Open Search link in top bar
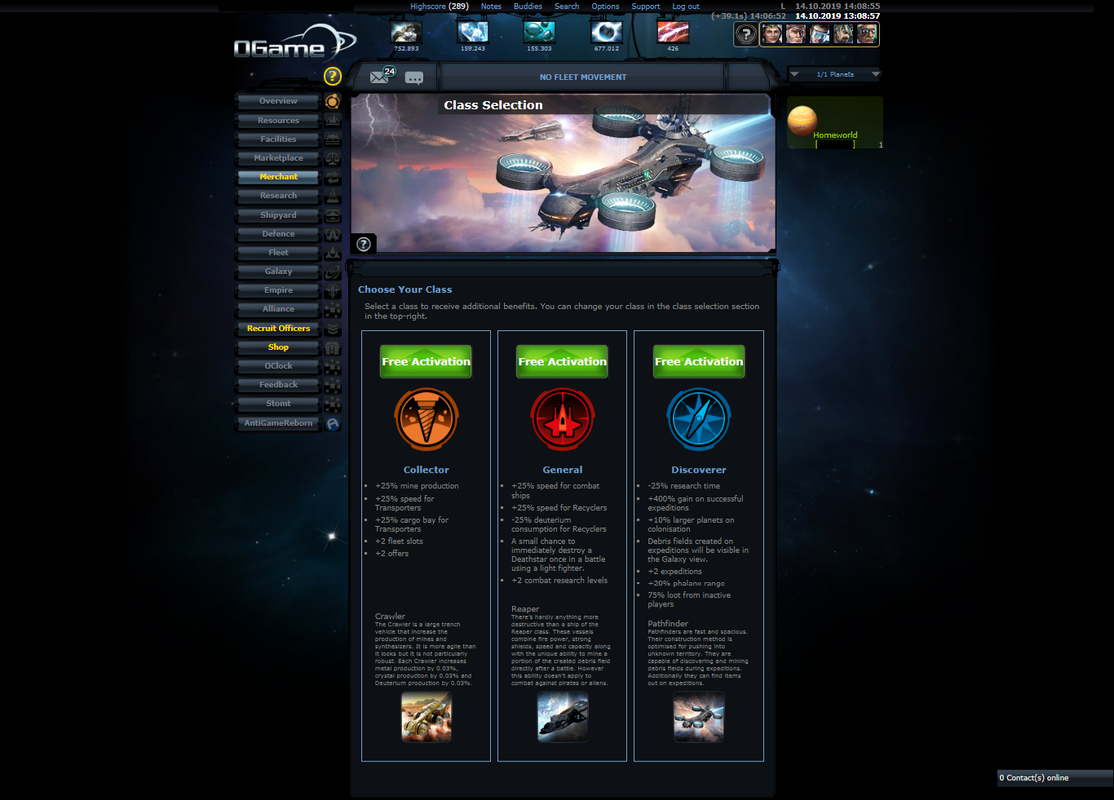The image size is (1114, 800). pos(567,6)
